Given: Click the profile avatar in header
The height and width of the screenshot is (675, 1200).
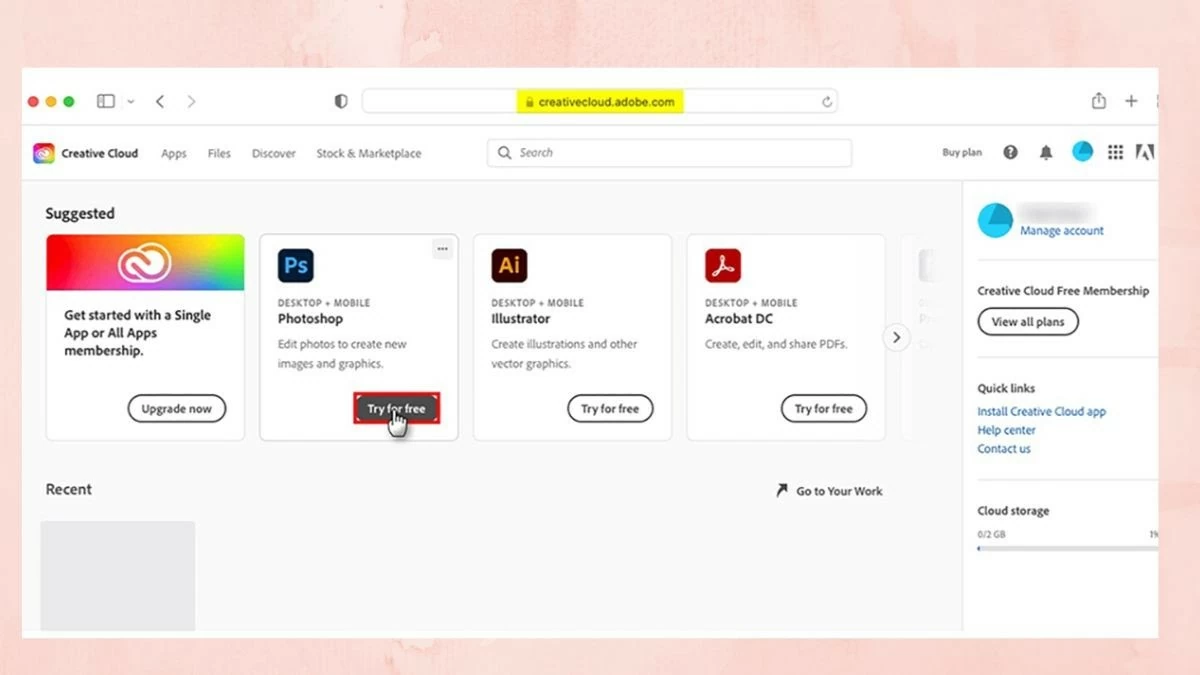Looking at the screenshot, I should pos(1082,152).
